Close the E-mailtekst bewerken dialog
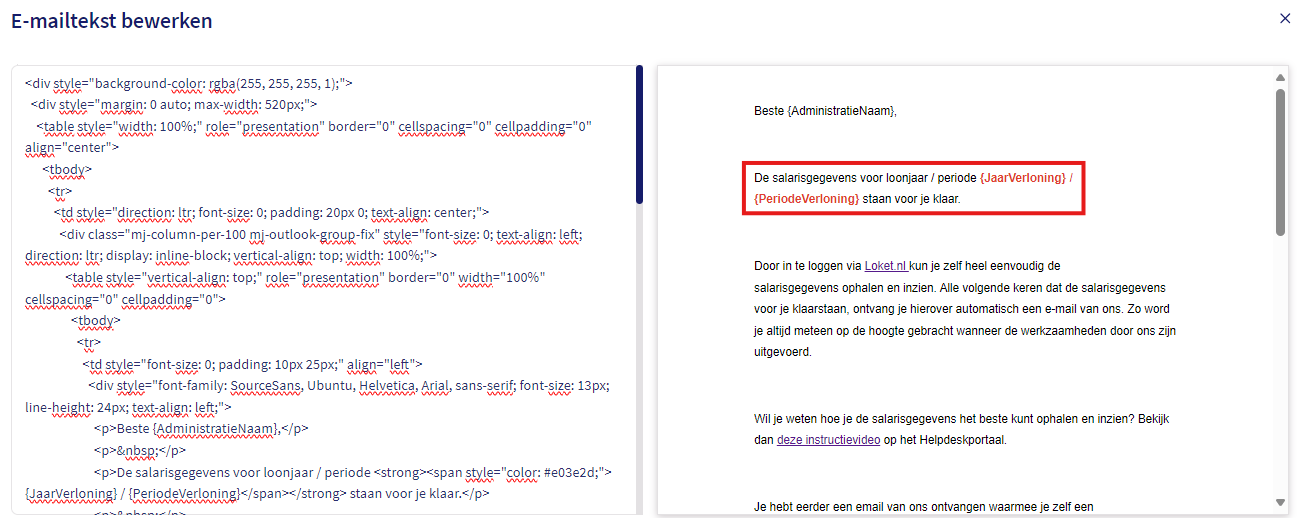This screenshot has width=1299, height=518. click(x=1285, y=18)
